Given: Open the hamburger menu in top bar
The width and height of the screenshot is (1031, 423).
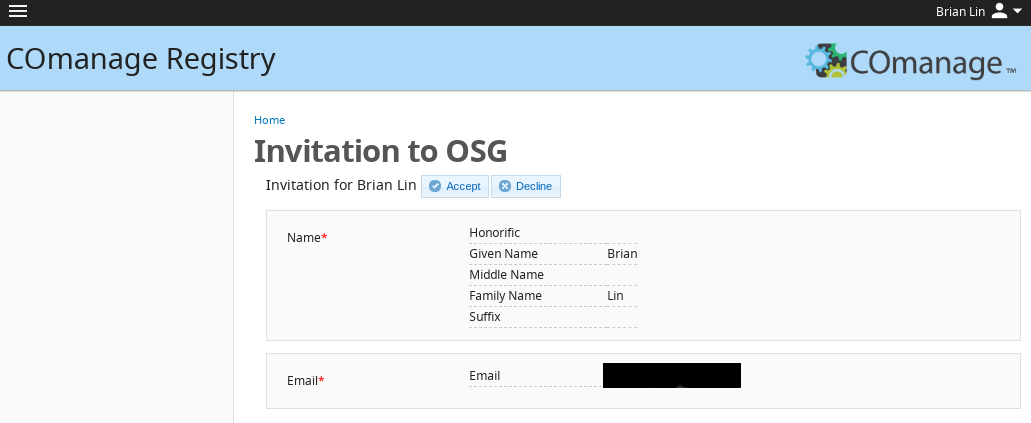Looking at the screenshot, I should tap(17, 11).
